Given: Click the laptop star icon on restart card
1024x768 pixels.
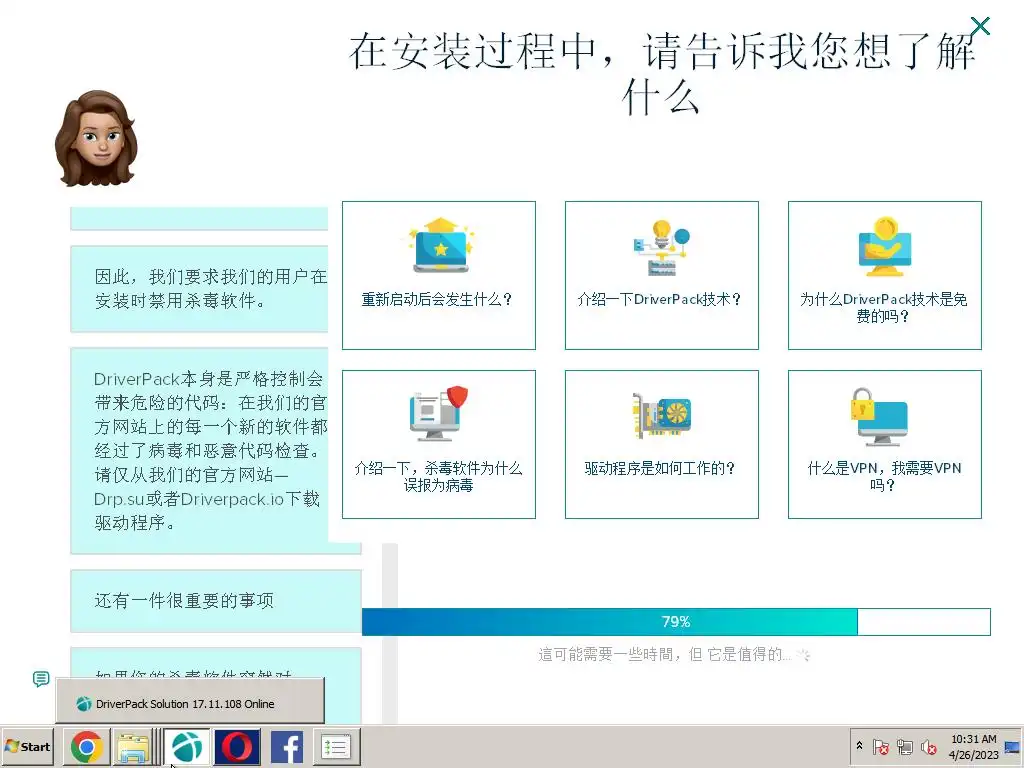Looking at the screenshot, I should (441, 246).
